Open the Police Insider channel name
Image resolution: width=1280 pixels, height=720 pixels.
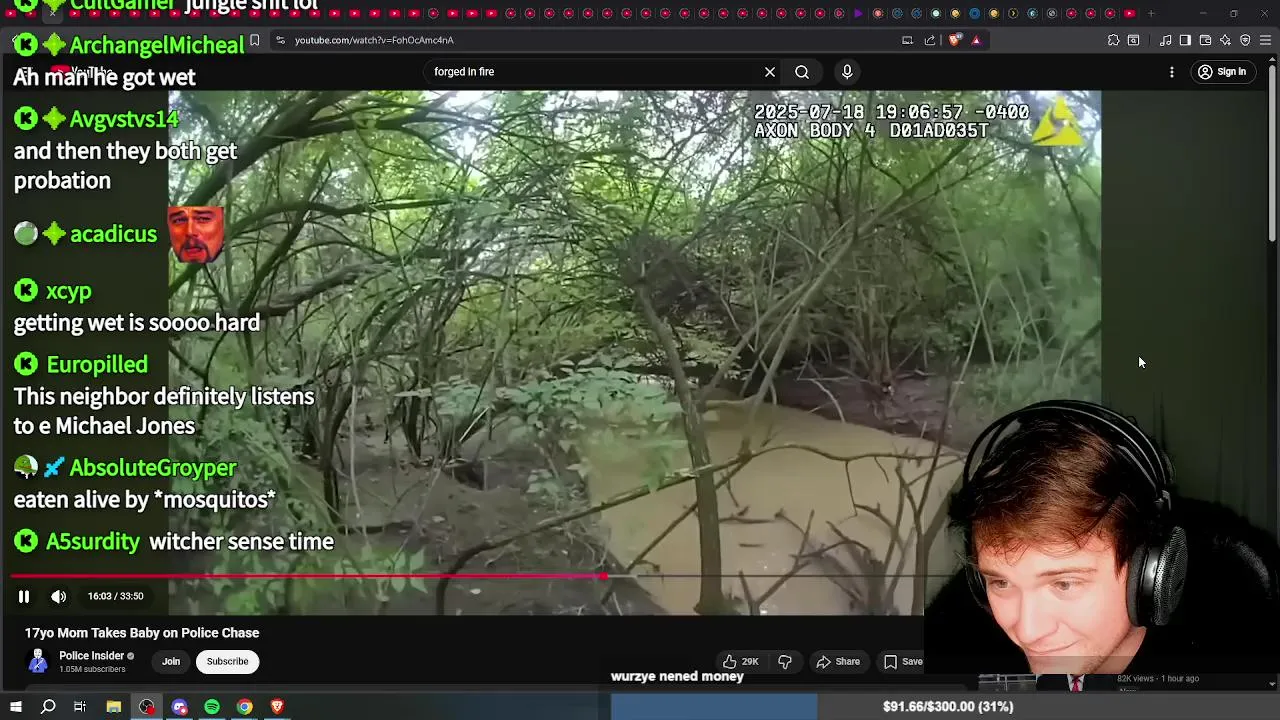[x=91, y=656]
